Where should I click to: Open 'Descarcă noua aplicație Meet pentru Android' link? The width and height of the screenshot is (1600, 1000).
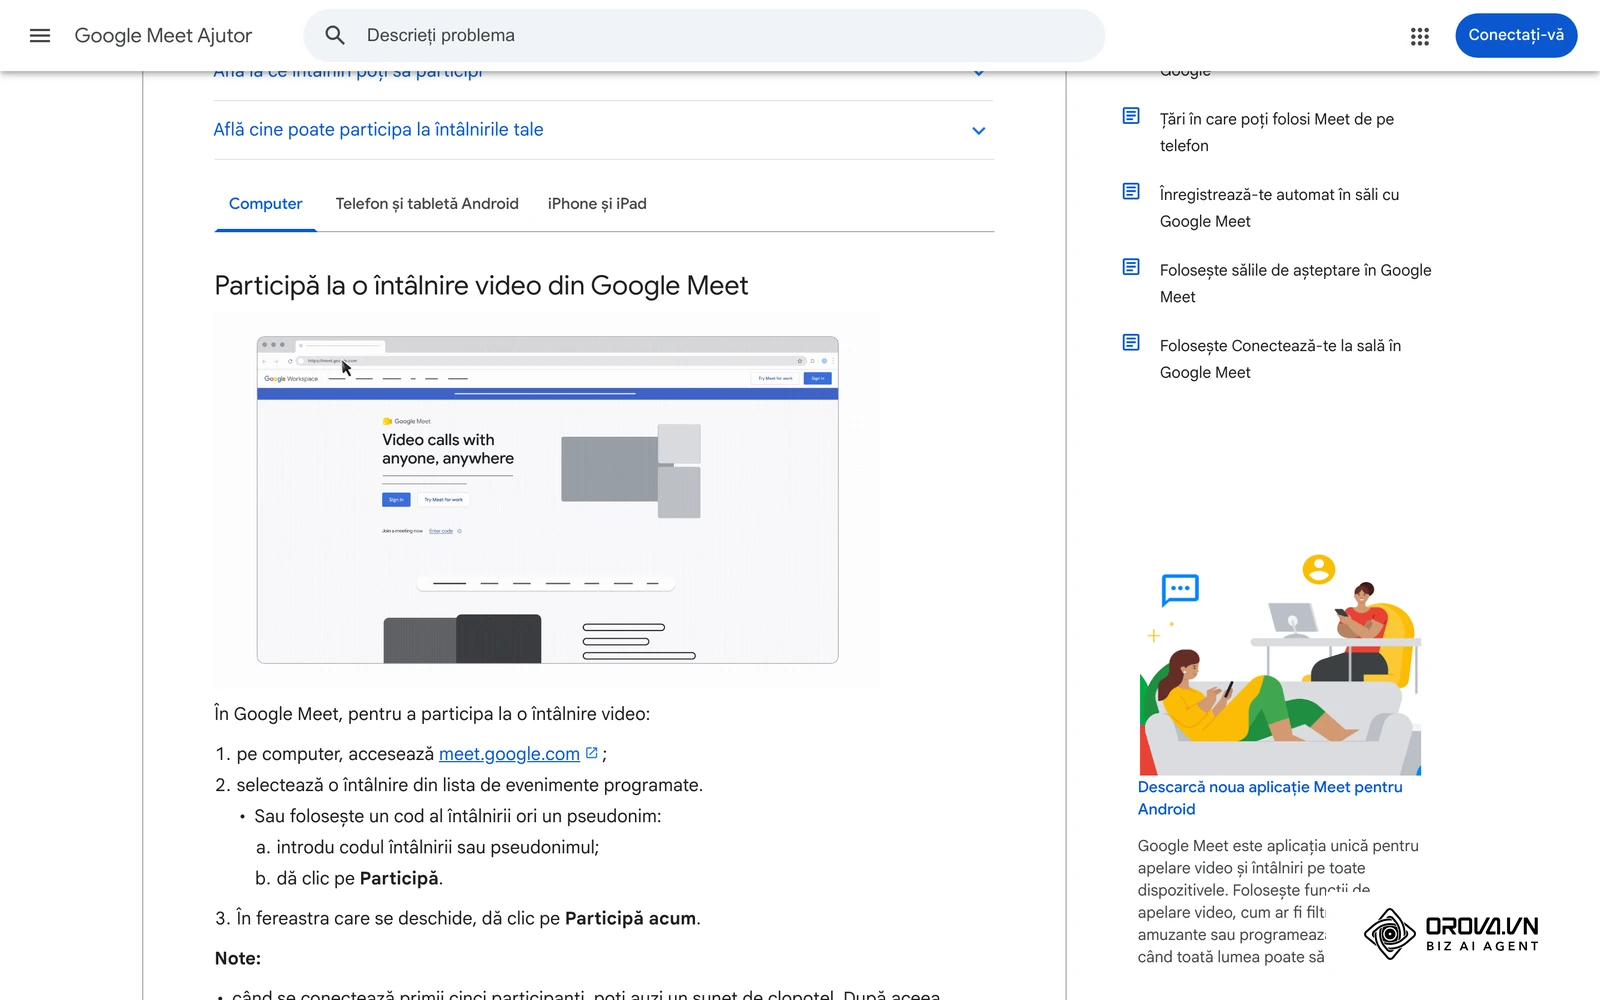click(1270, 798)
